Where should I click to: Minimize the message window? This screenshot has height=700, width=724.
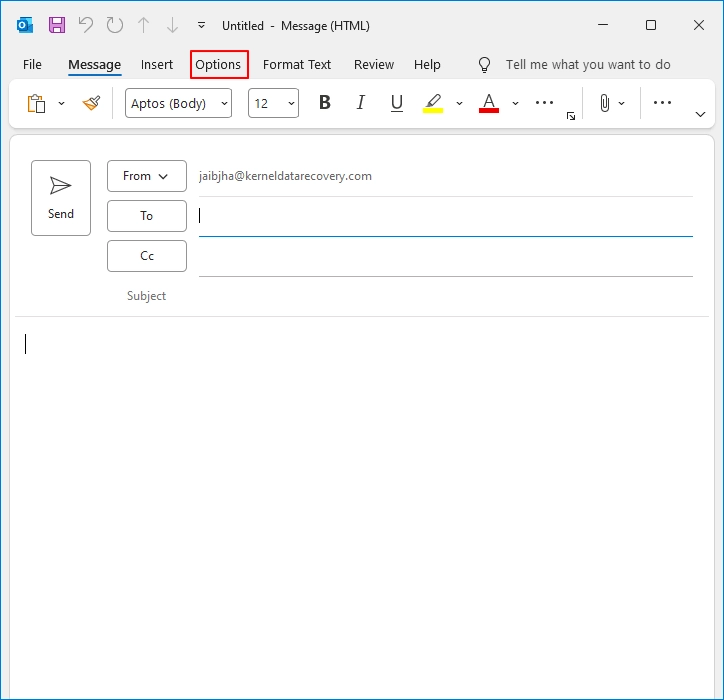tap(603, 25)
